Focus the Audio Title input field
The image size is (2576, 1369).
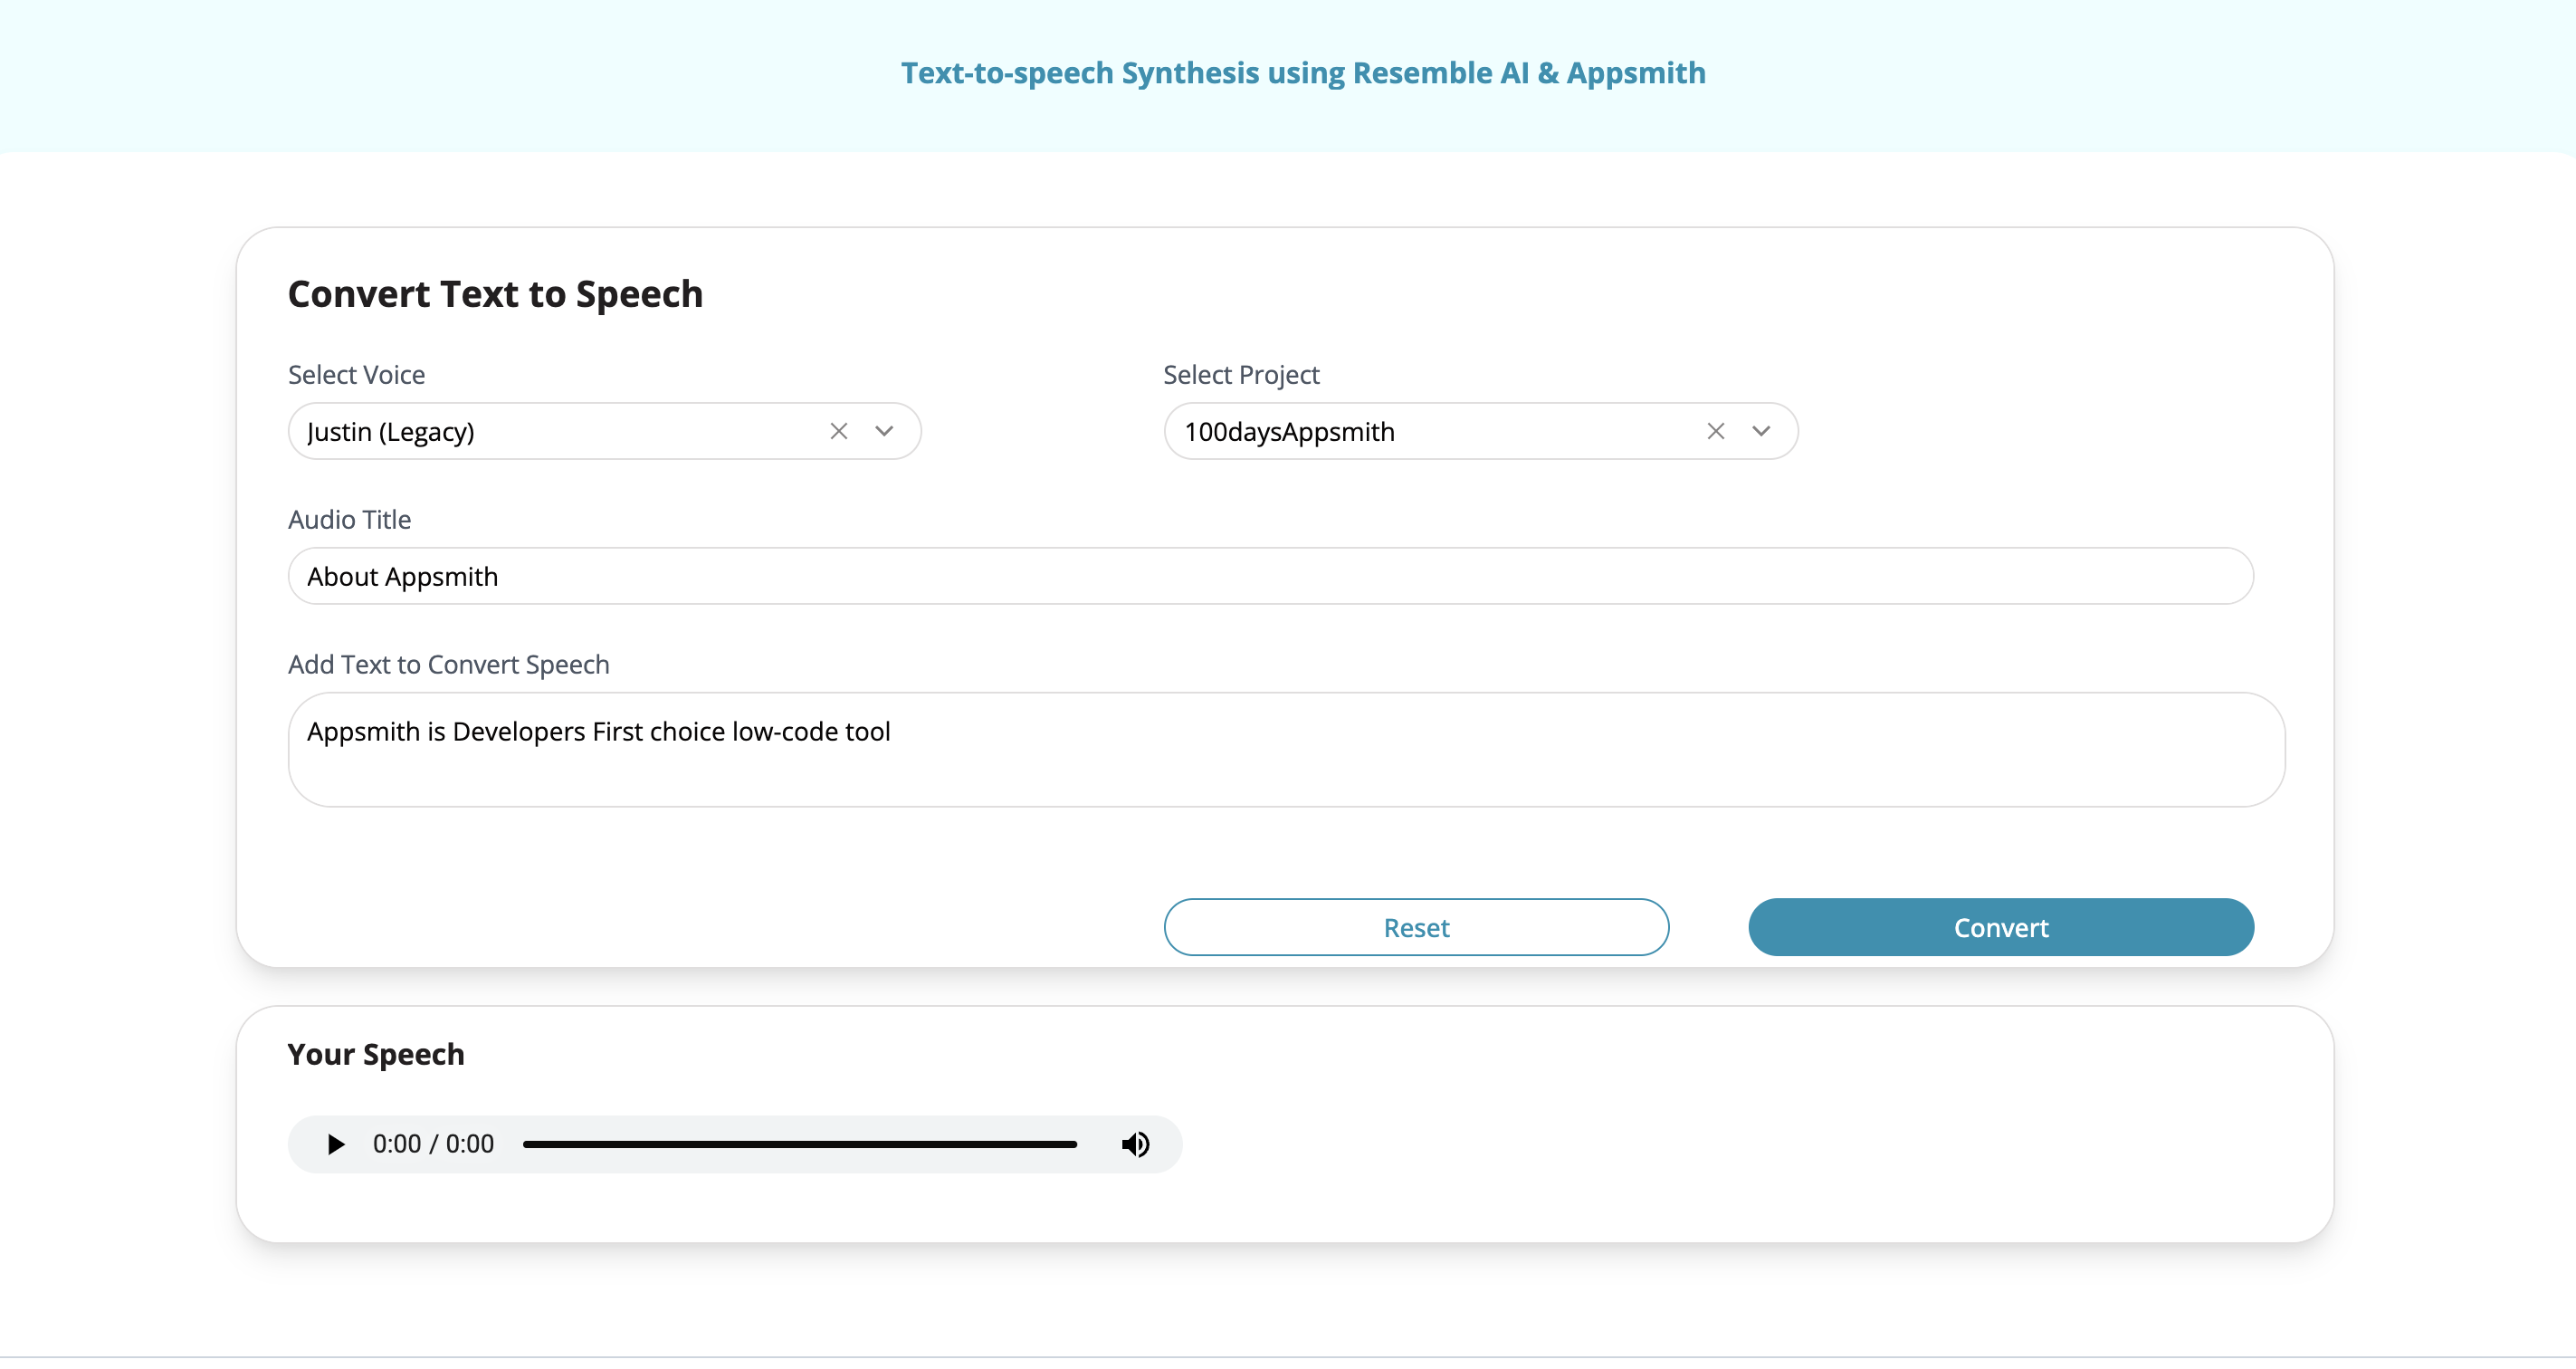(x=1270, y=576)
